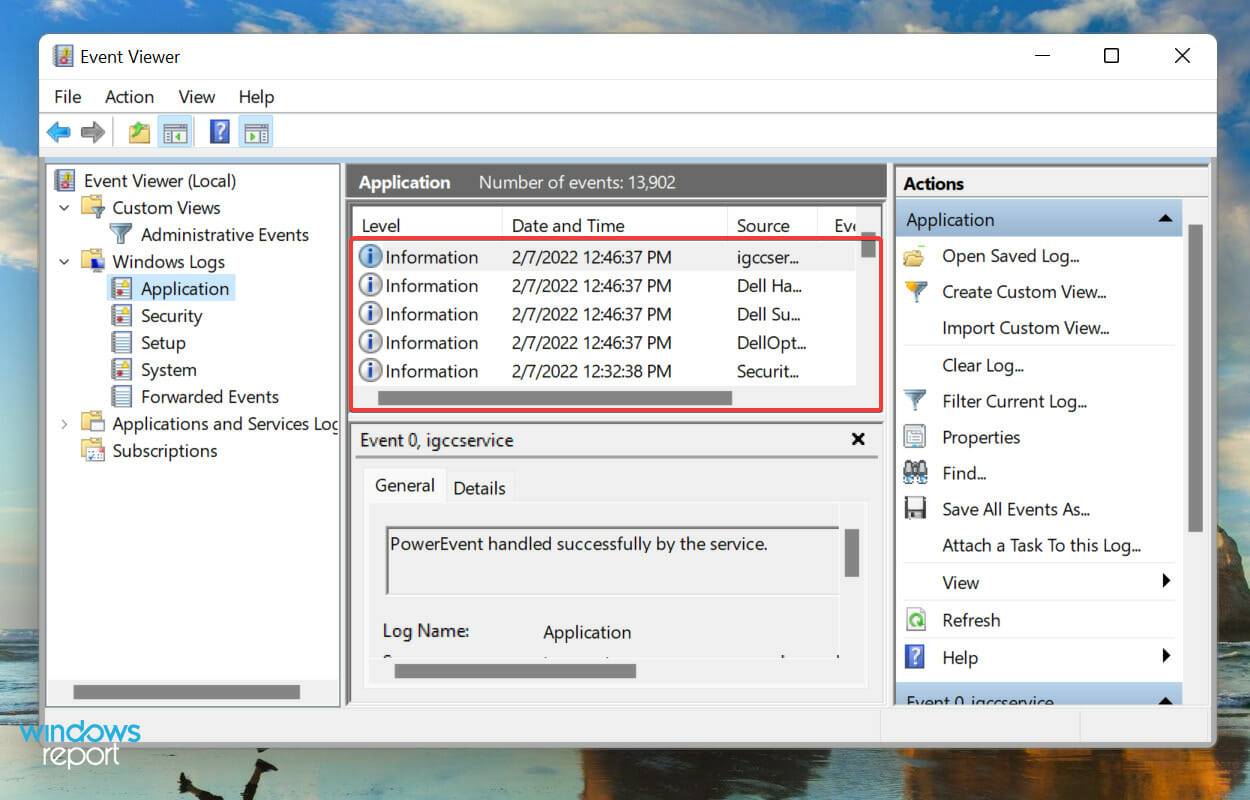Expand Applications and Services Logs
The width and height of the screenshot is (1250, 800).
[x=64, y=423]
